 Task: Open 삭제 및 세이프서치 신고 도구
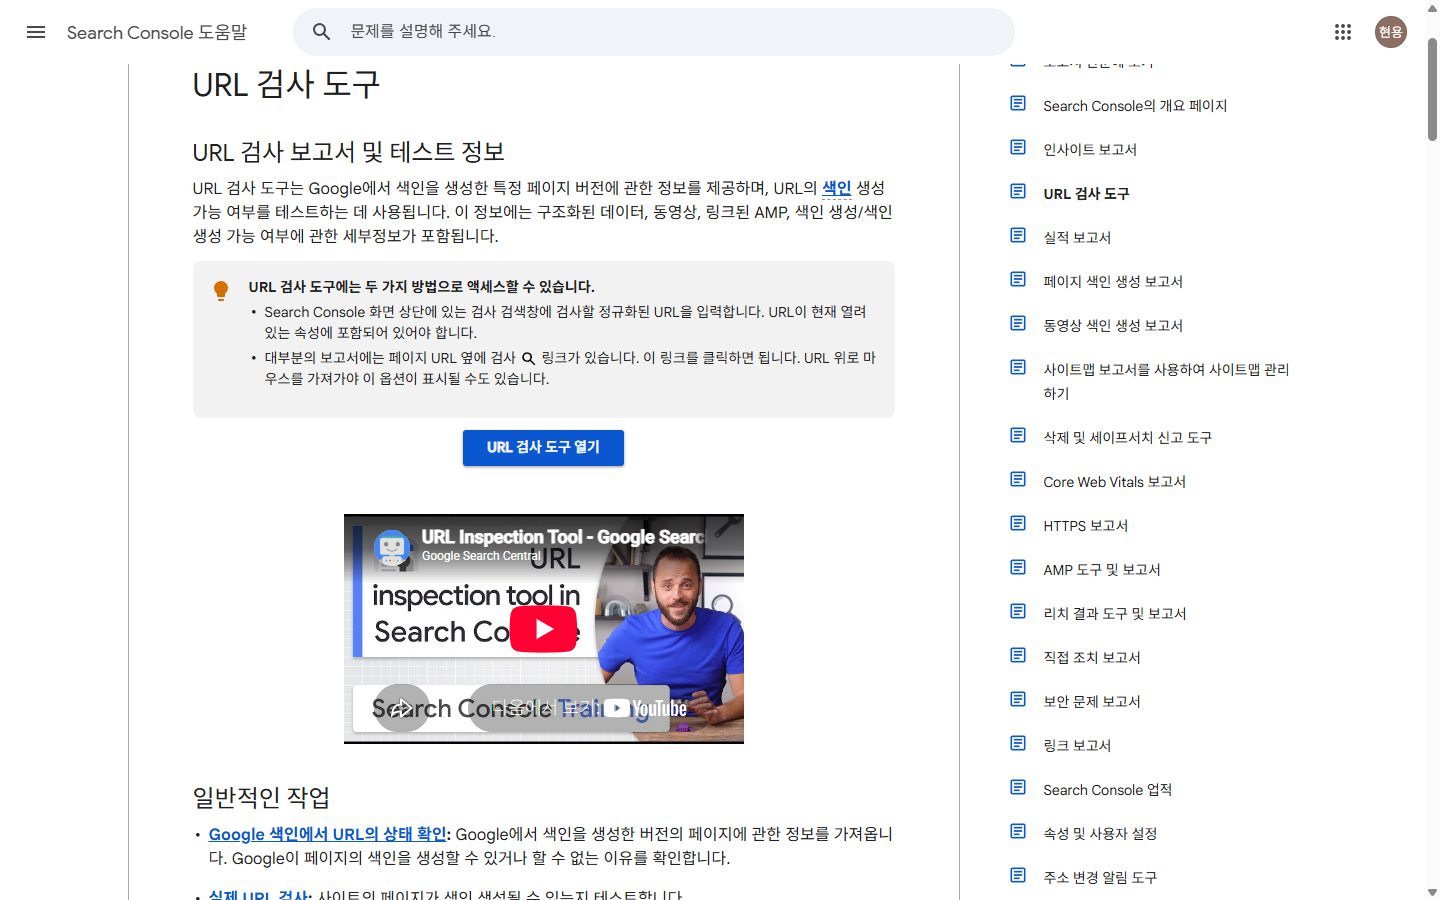click(1127, 438)
